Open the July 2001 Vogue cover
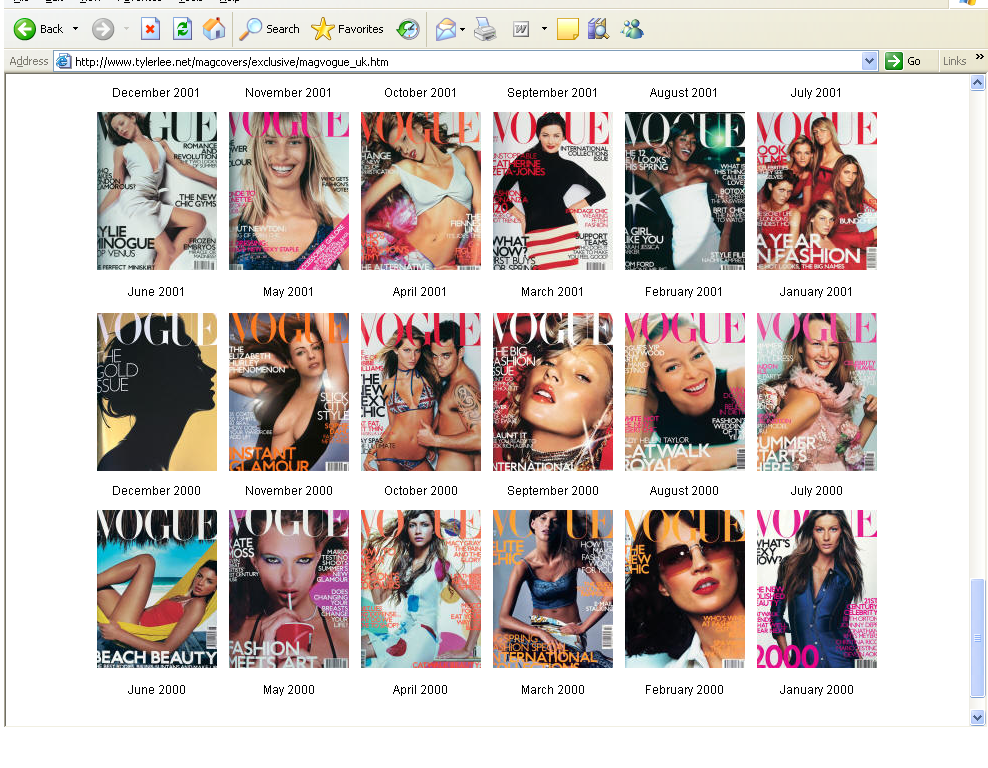This screenshot has height=768, width=988. (817, 191)
